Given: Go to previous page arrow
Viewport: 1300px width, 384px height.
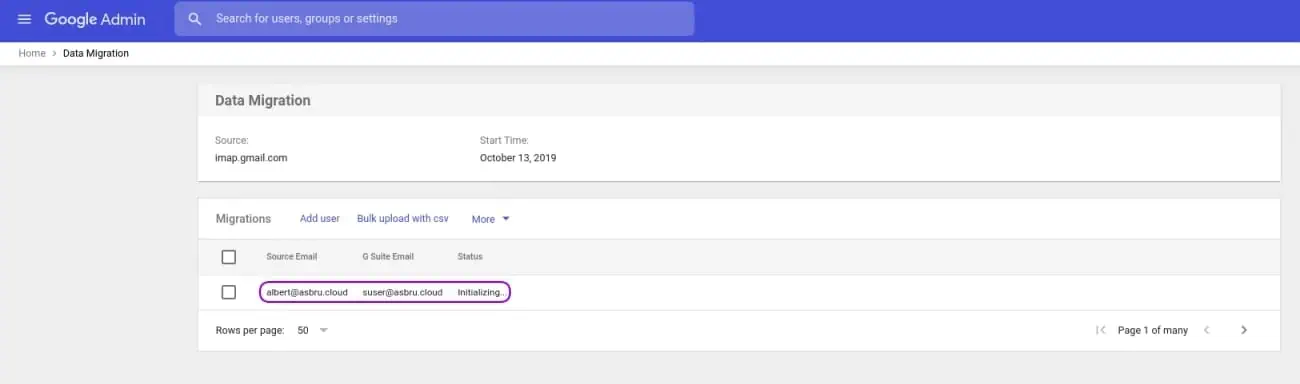Looking at the screenshot, I should (1207, 330).
